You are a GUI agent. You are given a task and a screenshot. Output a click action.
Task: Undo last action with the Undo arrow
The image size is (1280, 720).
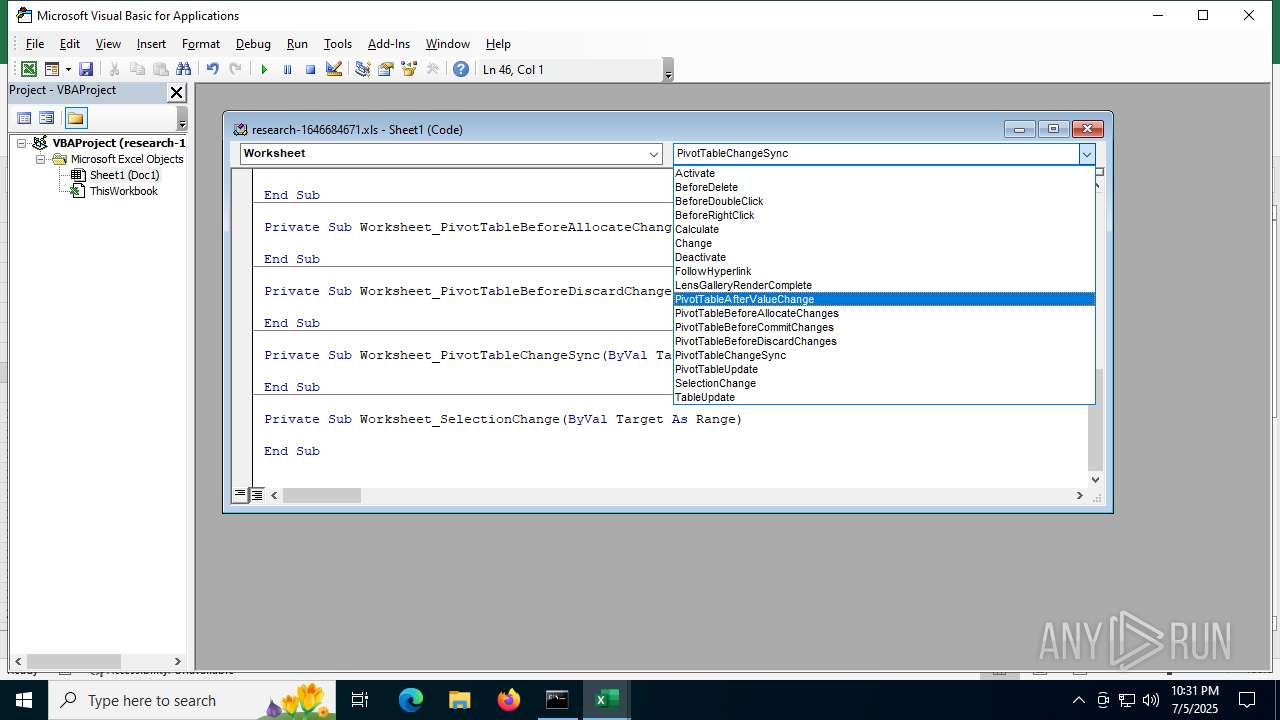212,69
